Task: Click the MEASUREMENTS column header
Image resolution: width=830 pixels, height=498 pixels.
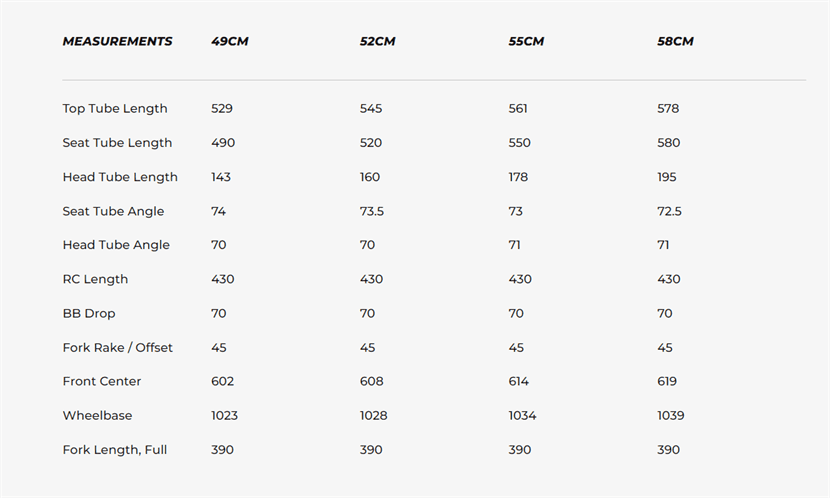Action: 117,42
